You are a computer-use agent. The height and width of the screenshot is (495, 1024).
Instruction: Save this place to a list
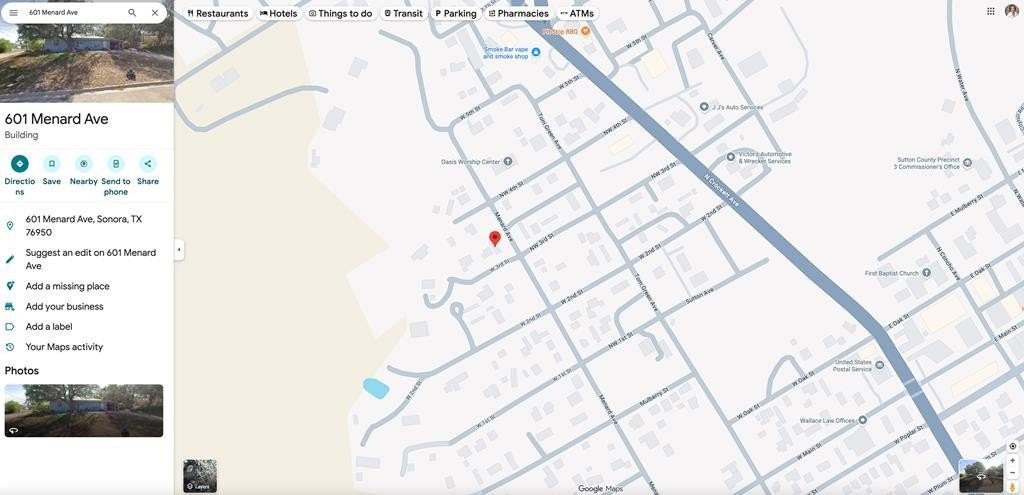click(52, 164)
